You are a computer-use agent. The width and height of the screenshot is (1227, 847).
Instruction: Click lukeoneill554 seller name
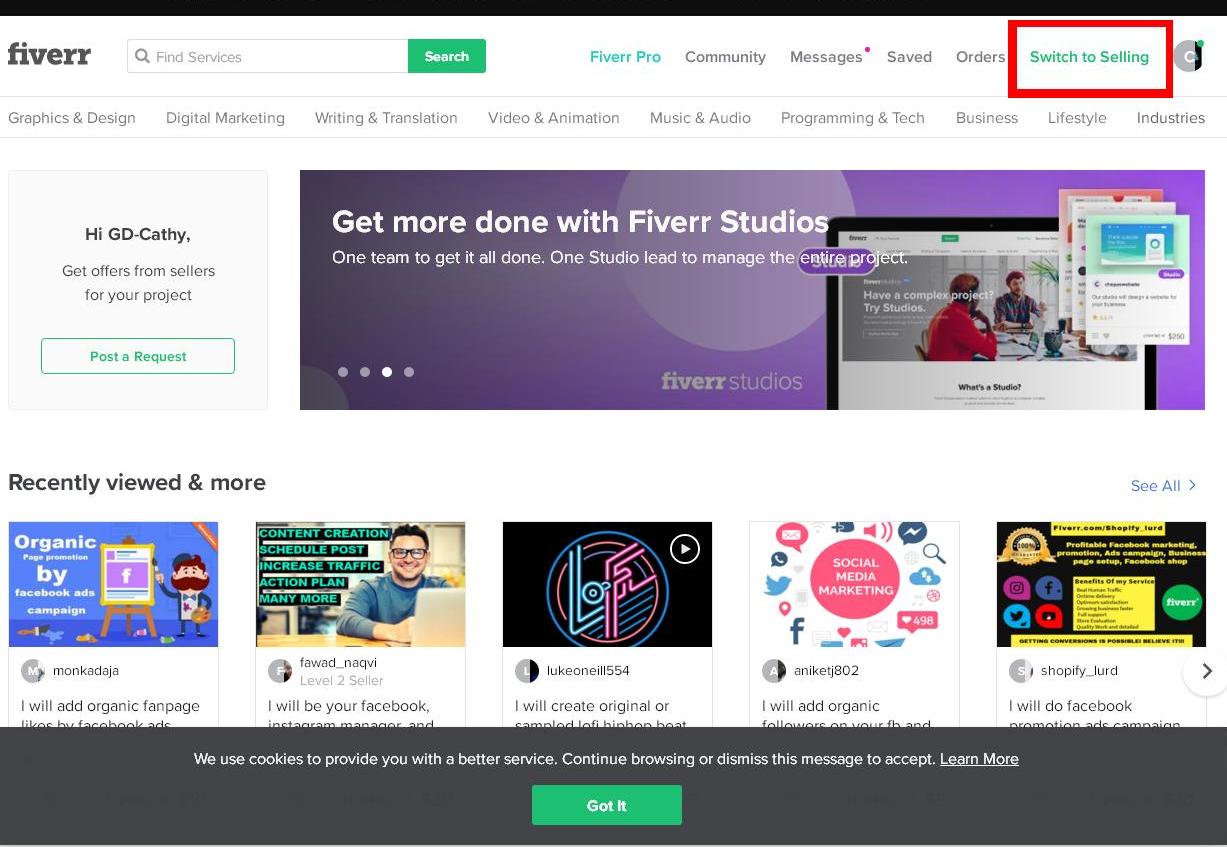(x=588, y=671)
